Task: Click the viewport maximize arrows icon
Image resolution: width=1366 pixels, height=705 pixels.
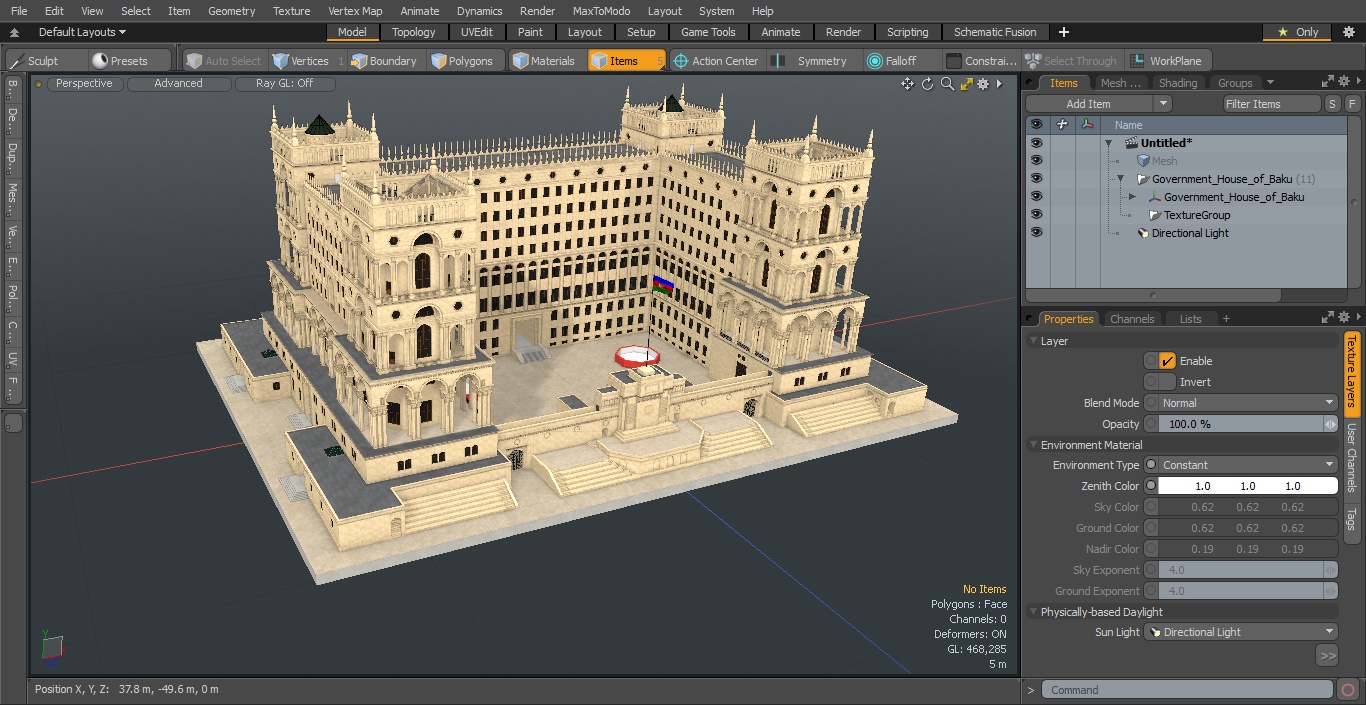Action: (x=966, y=84)
